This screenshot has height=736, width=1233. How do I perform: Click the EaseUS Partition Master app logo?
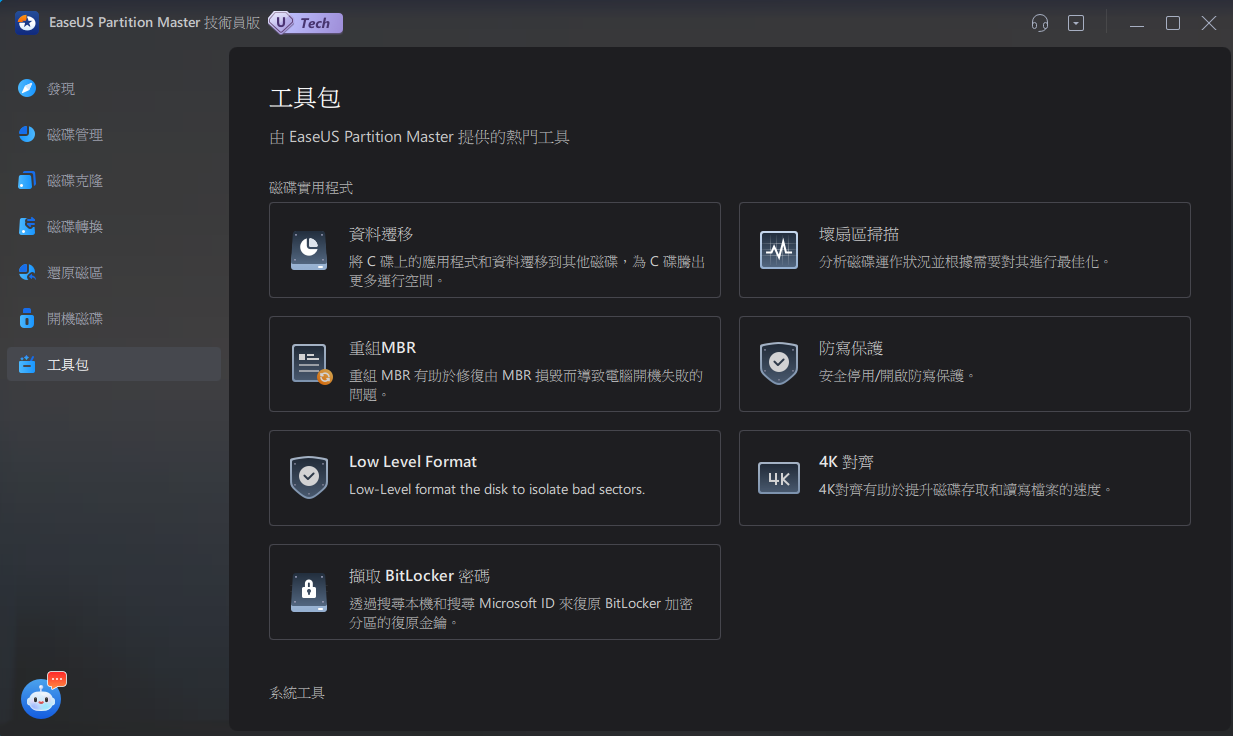(x=27, y=23)
